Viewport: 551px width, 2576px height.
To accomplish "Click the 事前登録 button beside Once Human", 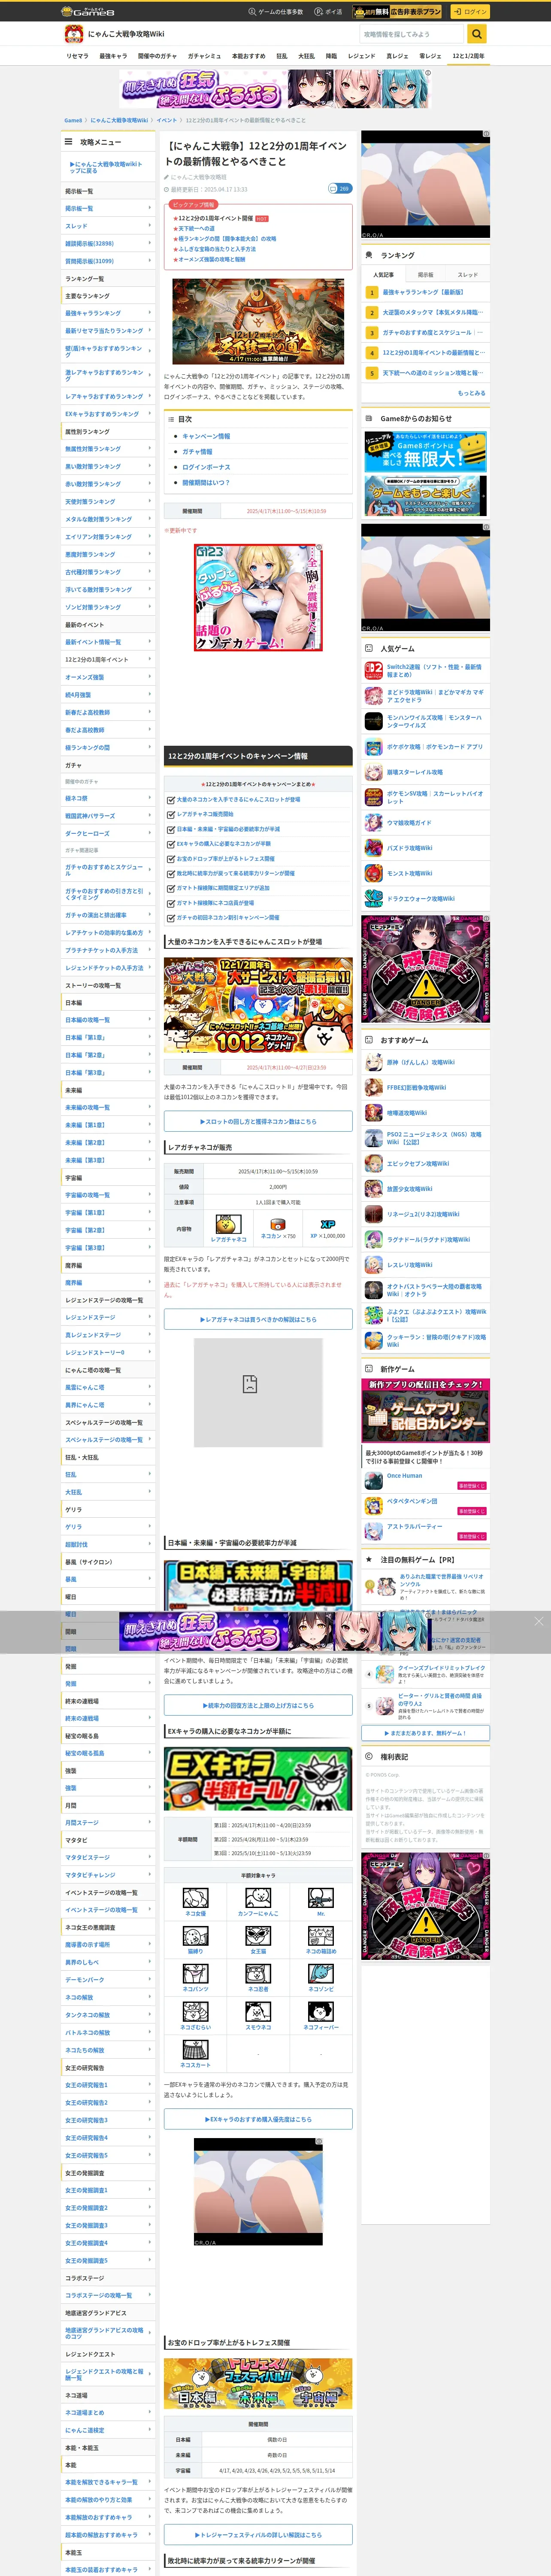I will pyautogui.click(x=471, y=1486).
